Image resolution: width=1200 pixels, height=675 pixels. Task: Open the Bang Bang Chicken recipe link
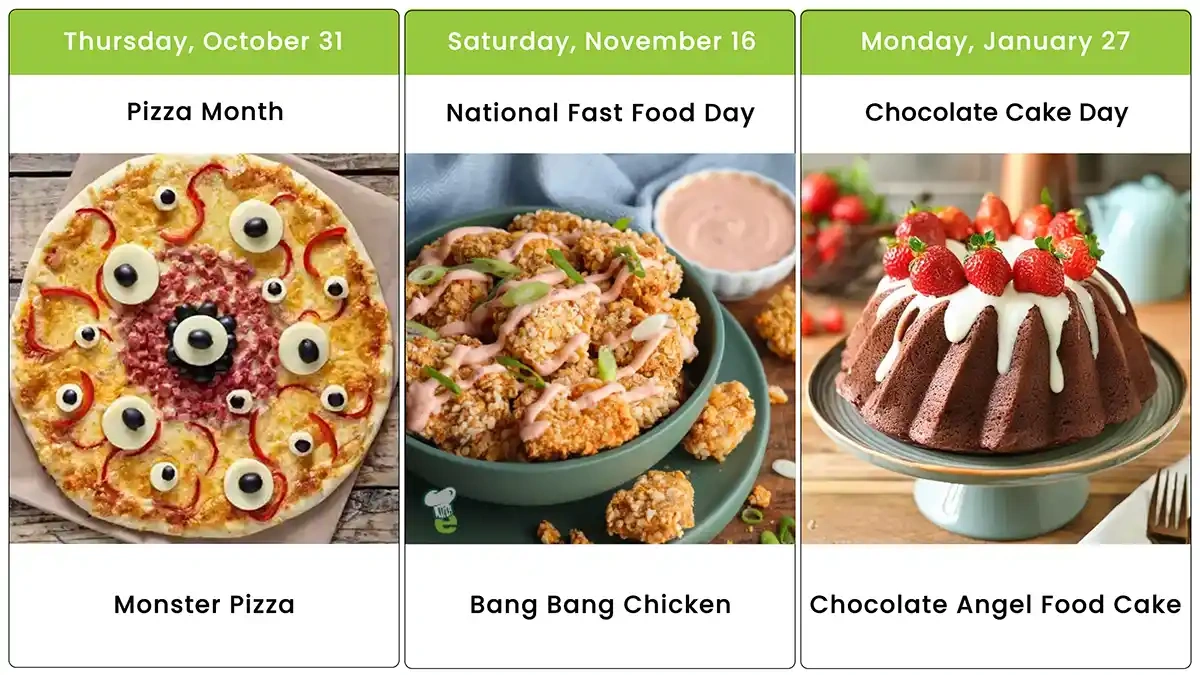(600, 604)
